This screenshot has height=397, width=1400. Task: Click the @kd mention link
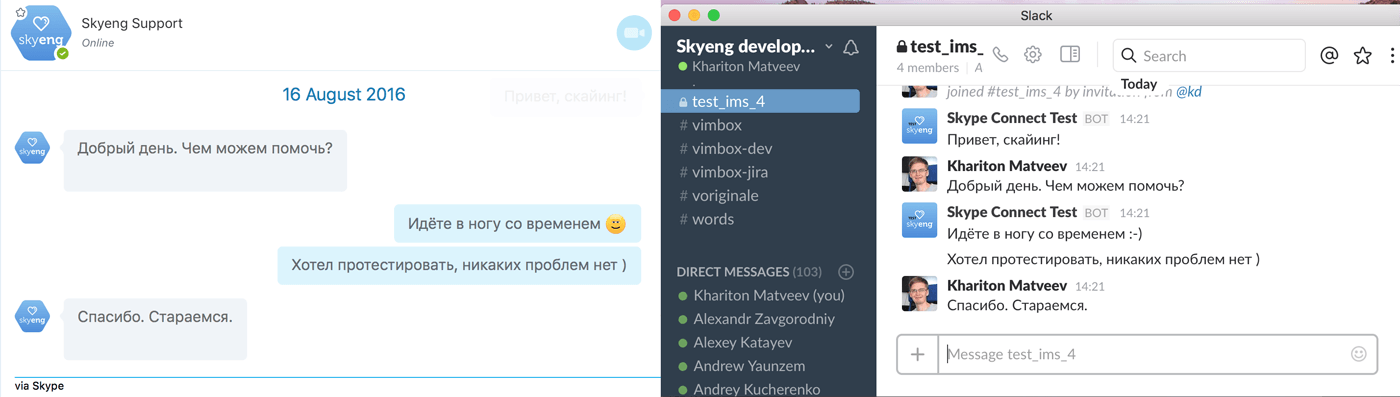[1188, 91]
